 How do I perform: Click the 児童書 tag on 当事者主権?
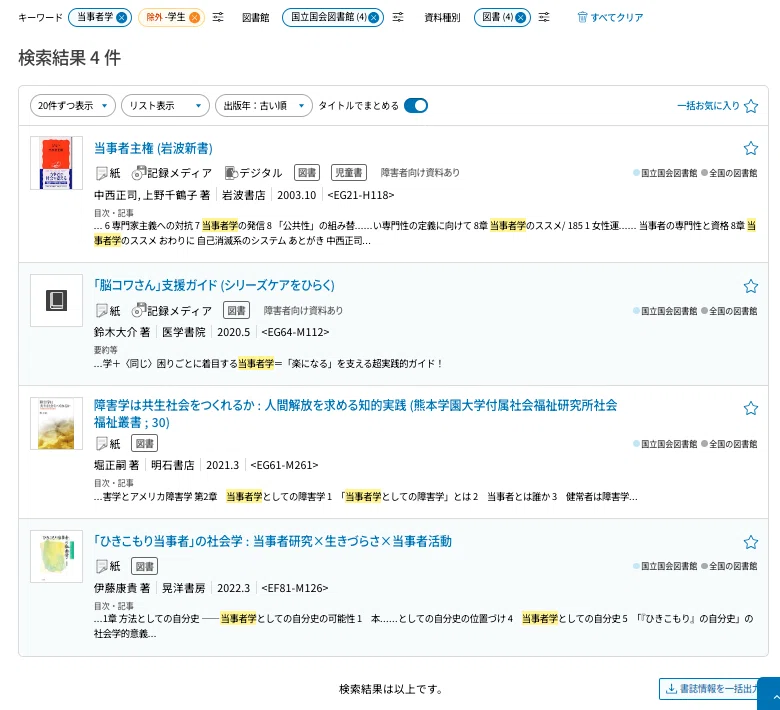[349, 173]
